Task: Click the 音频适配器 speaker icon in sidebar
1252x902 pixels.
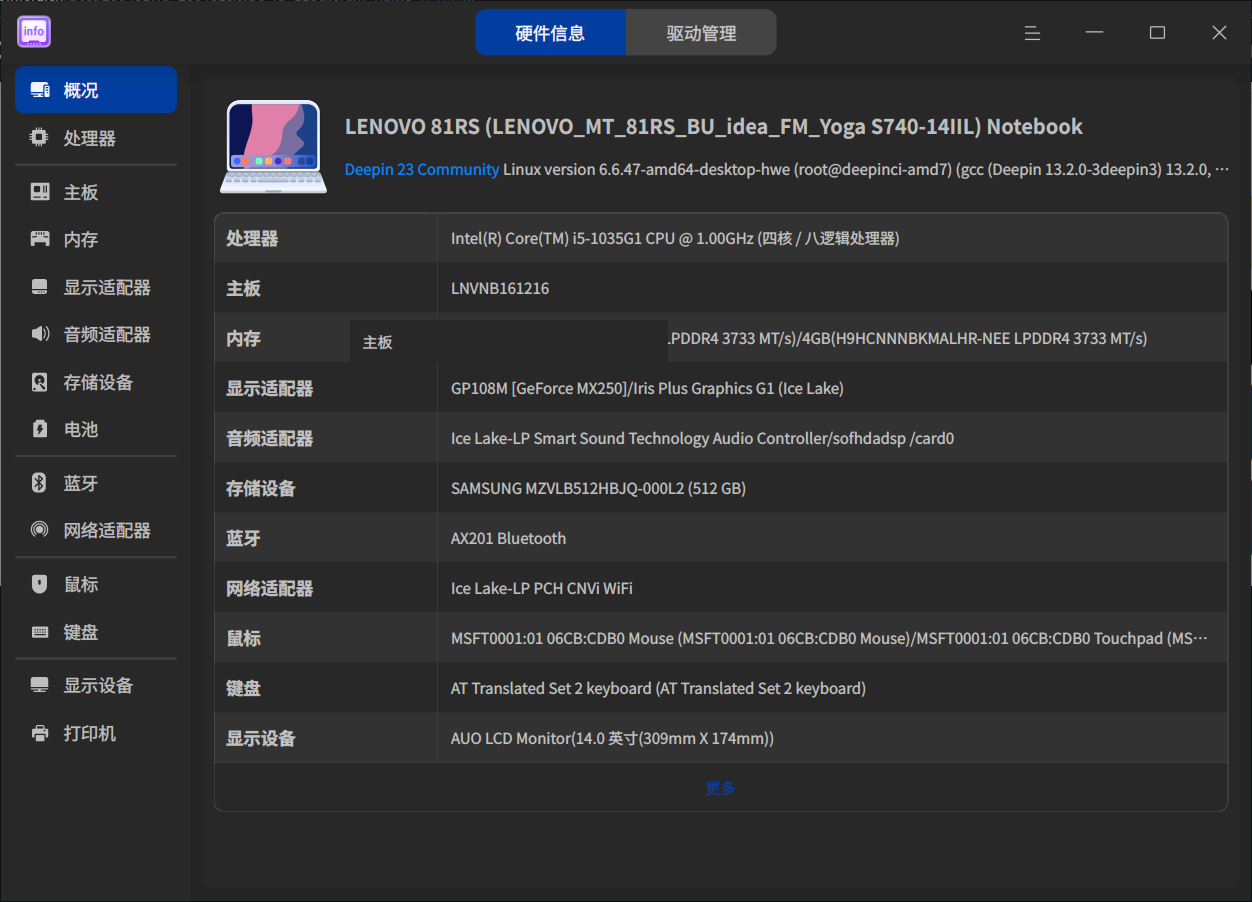Action: pyautogui.click(x=40, y=334)
